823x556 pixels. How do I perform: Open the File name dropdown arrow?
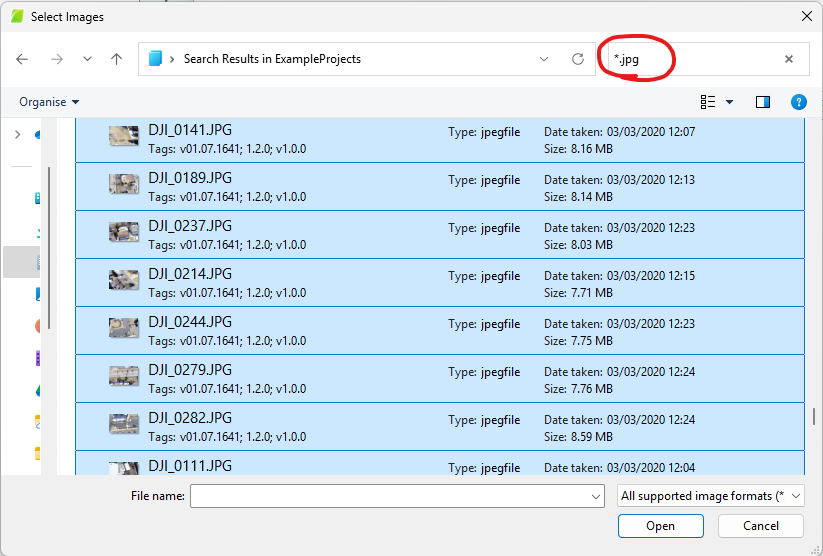[596, 497]
